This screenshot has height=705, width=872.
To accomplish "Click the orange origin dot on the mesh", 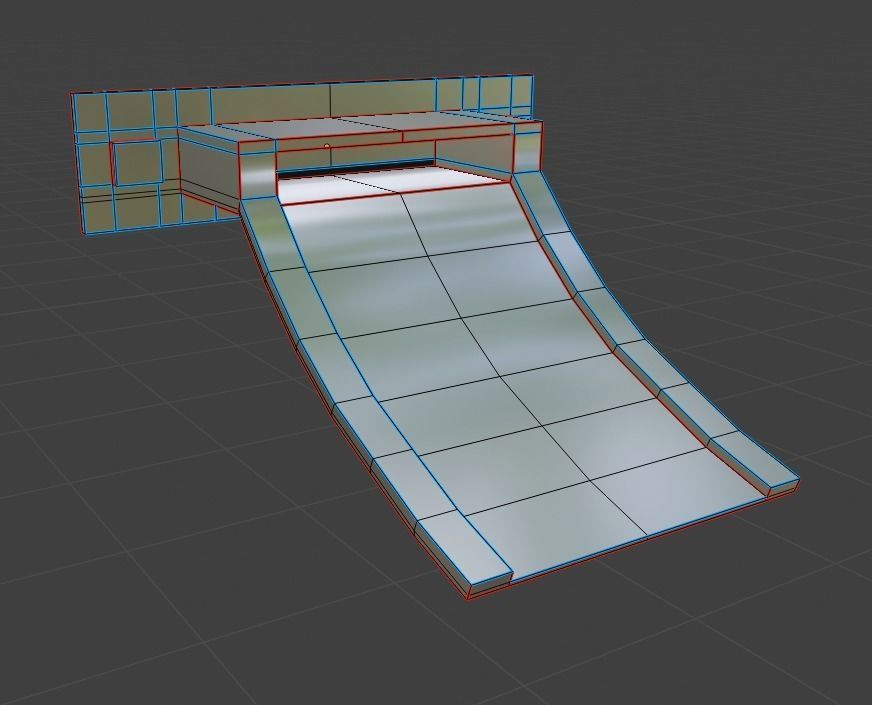I will (x=327, y=146).
